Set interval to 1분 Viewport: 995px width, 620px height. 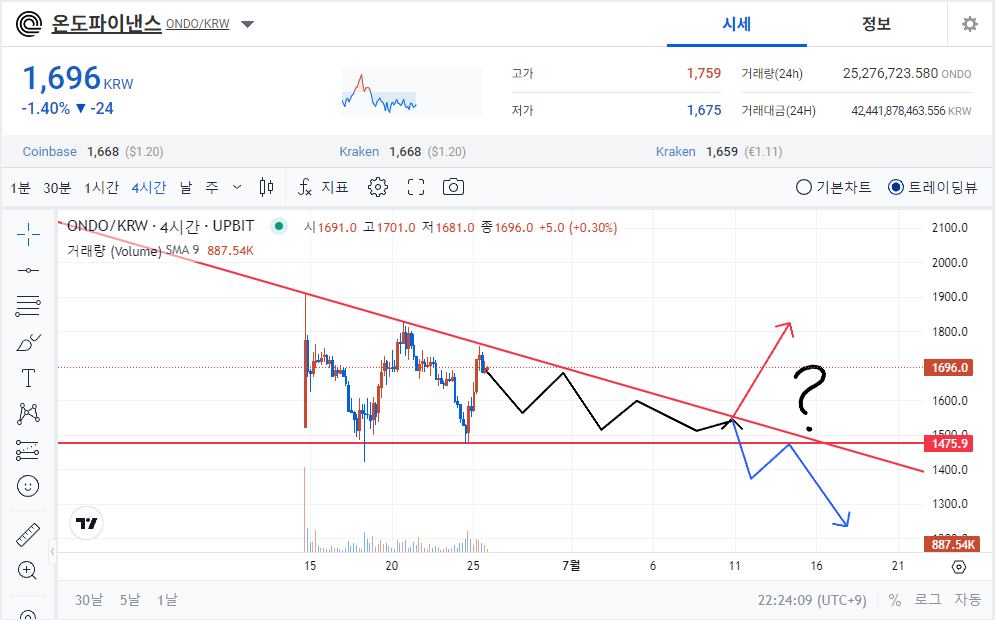coord(20,188)
